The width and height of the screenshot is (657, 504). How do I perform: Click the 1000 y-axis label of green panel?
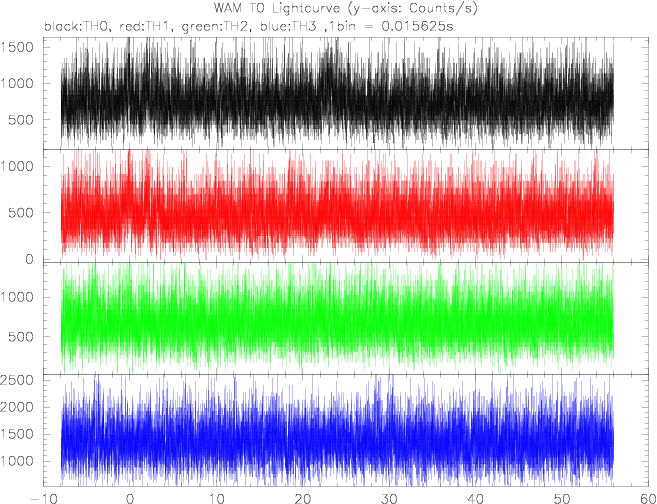coord(18,297)
